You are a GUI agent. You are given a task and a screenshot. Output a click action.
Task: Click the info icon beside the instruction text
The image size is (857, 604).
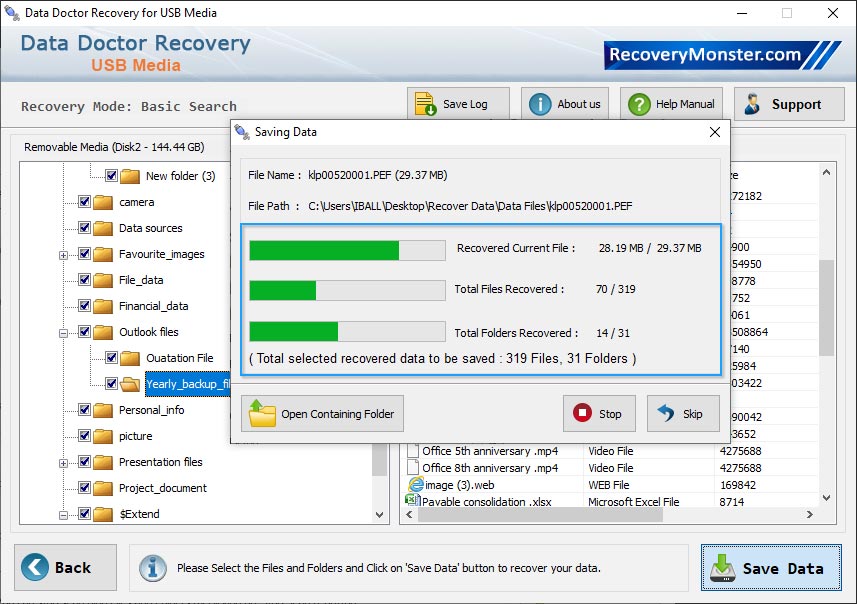[152, 568]
